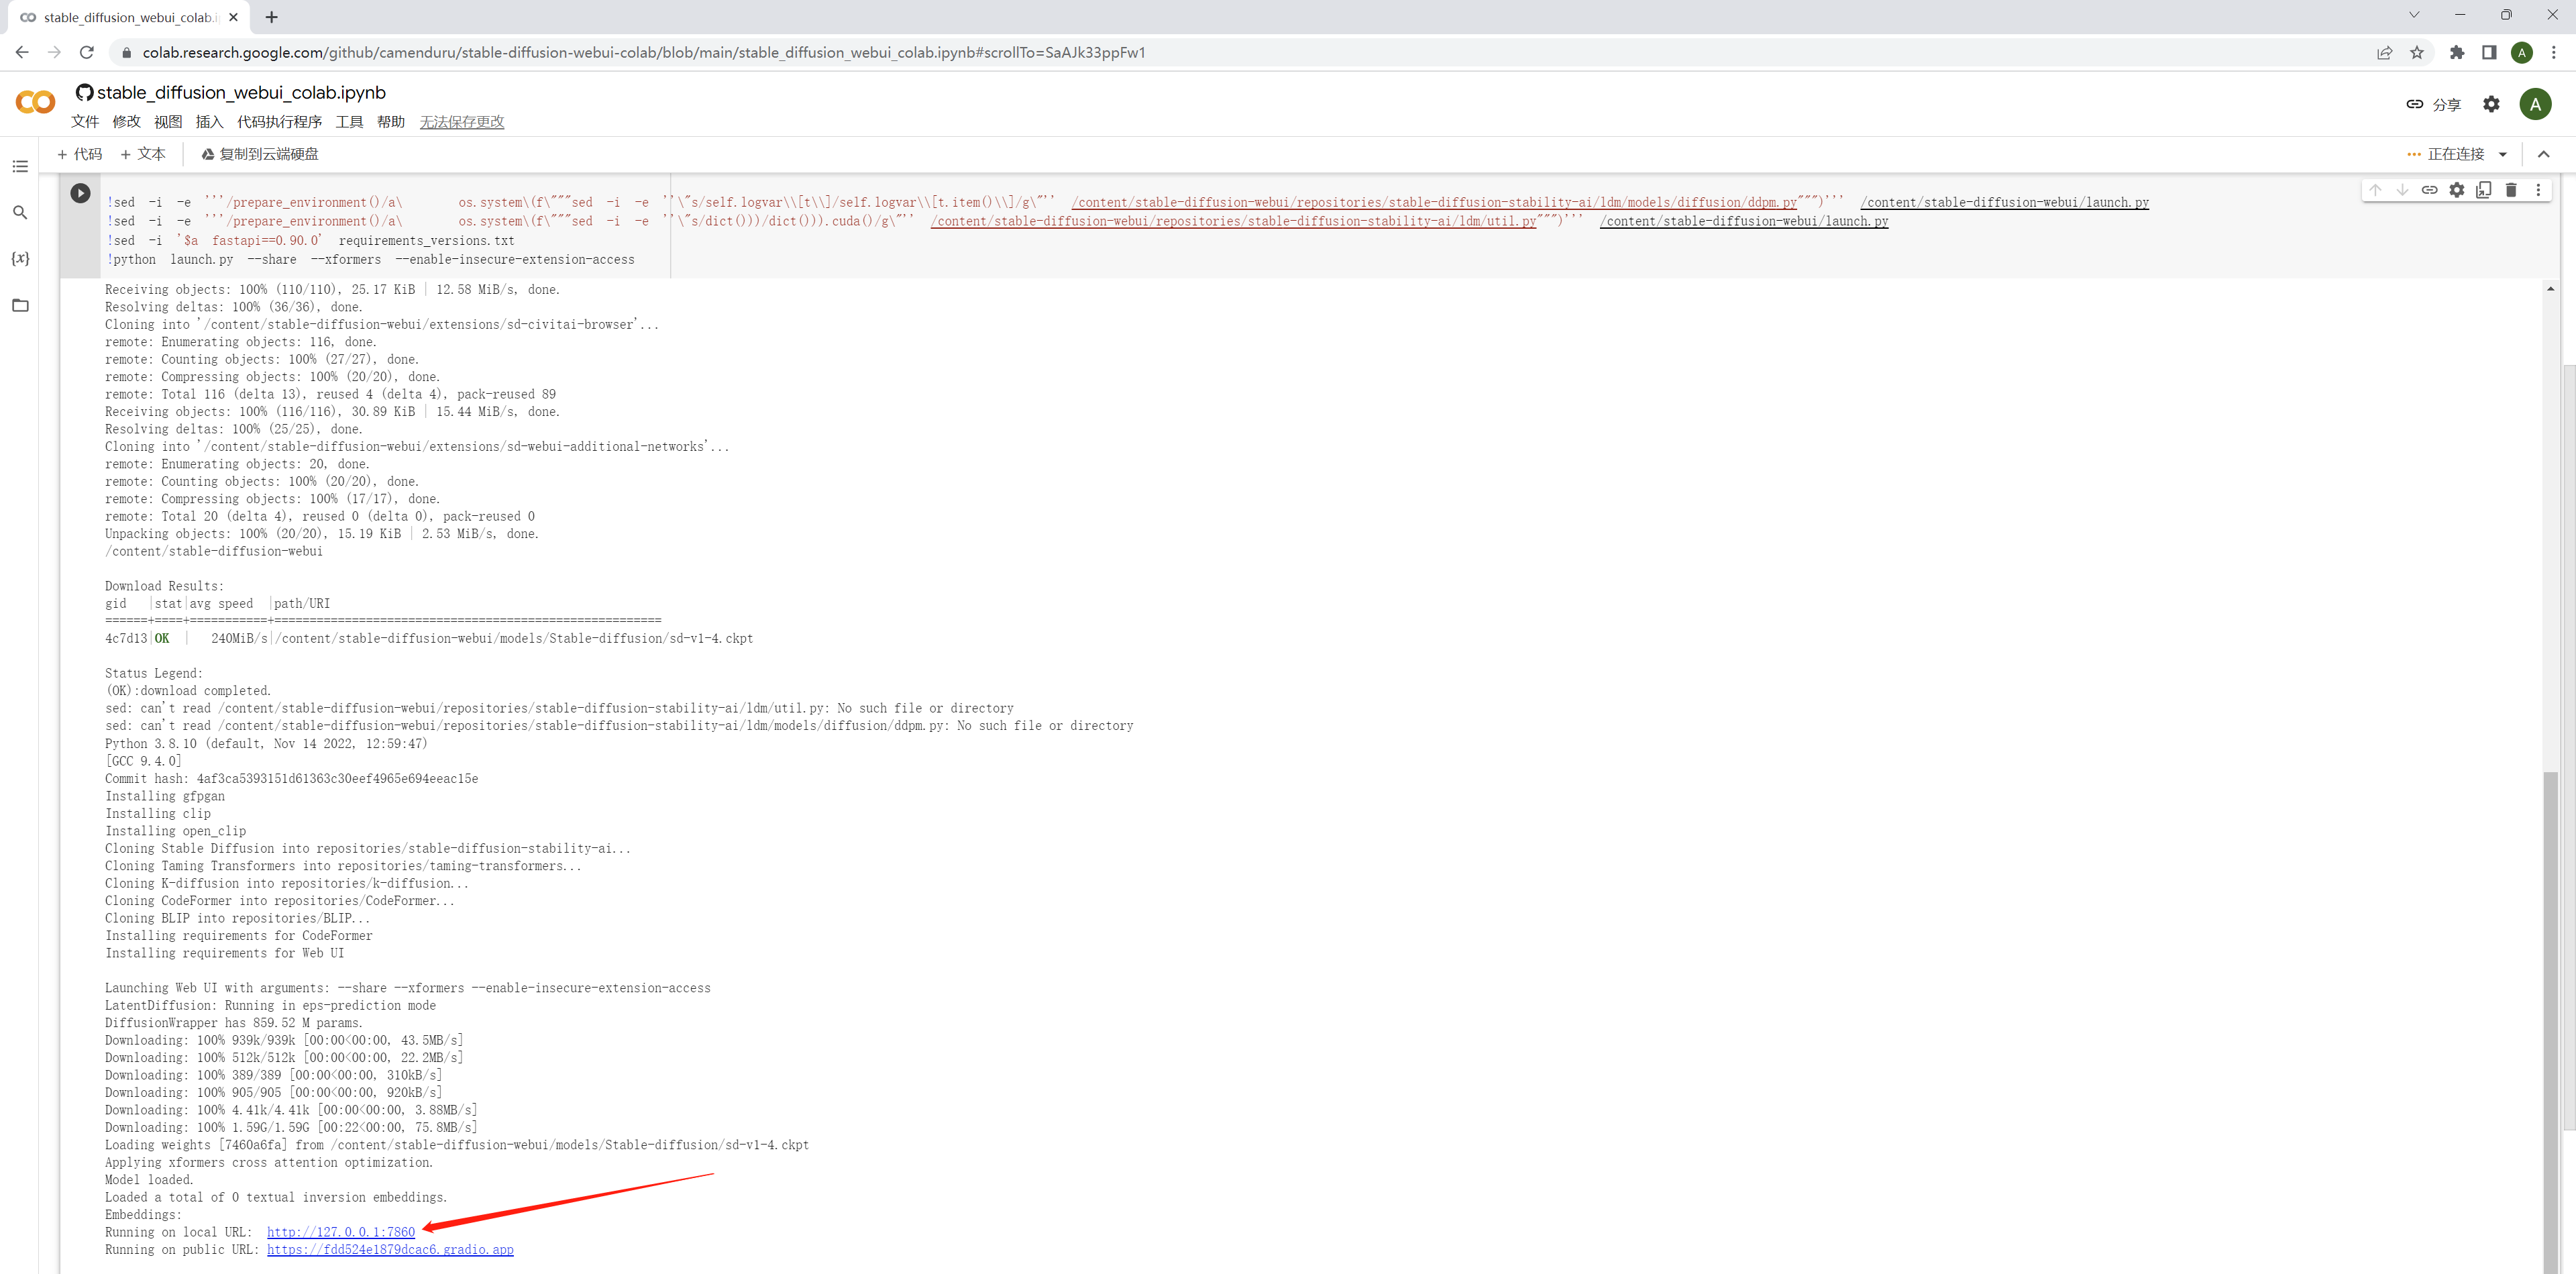Click the green OK download status
The height and width of the screenshot is (1274, 2576).
[162, 638]
